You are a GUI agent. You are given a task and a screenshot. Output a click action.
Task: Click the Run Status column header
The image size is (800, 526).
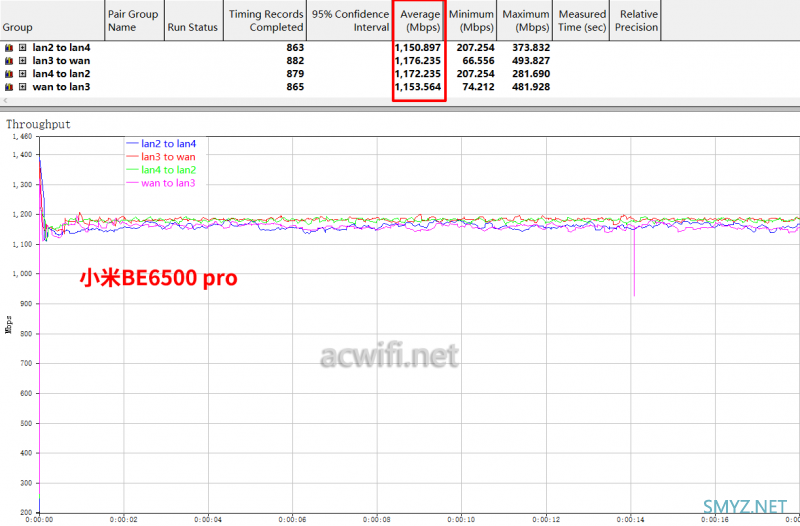[x=191, y=27]
